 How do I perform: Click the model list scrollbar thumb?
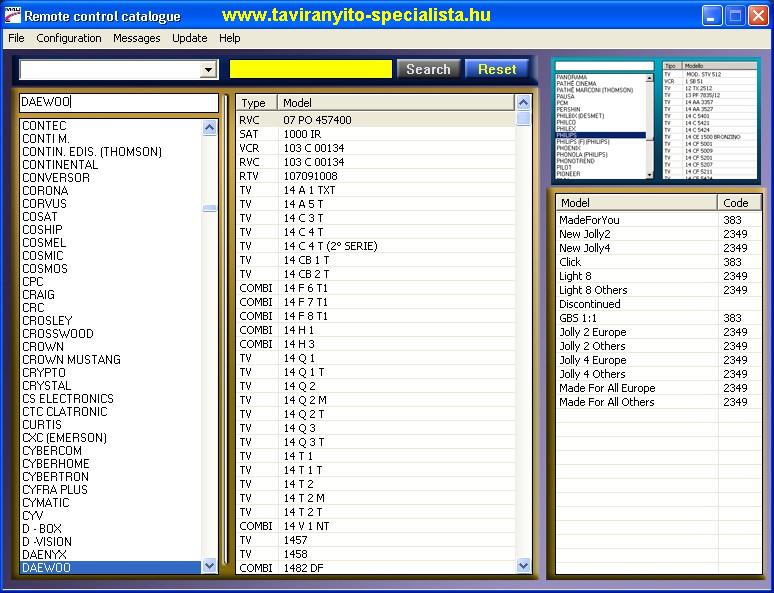(523, 119)
